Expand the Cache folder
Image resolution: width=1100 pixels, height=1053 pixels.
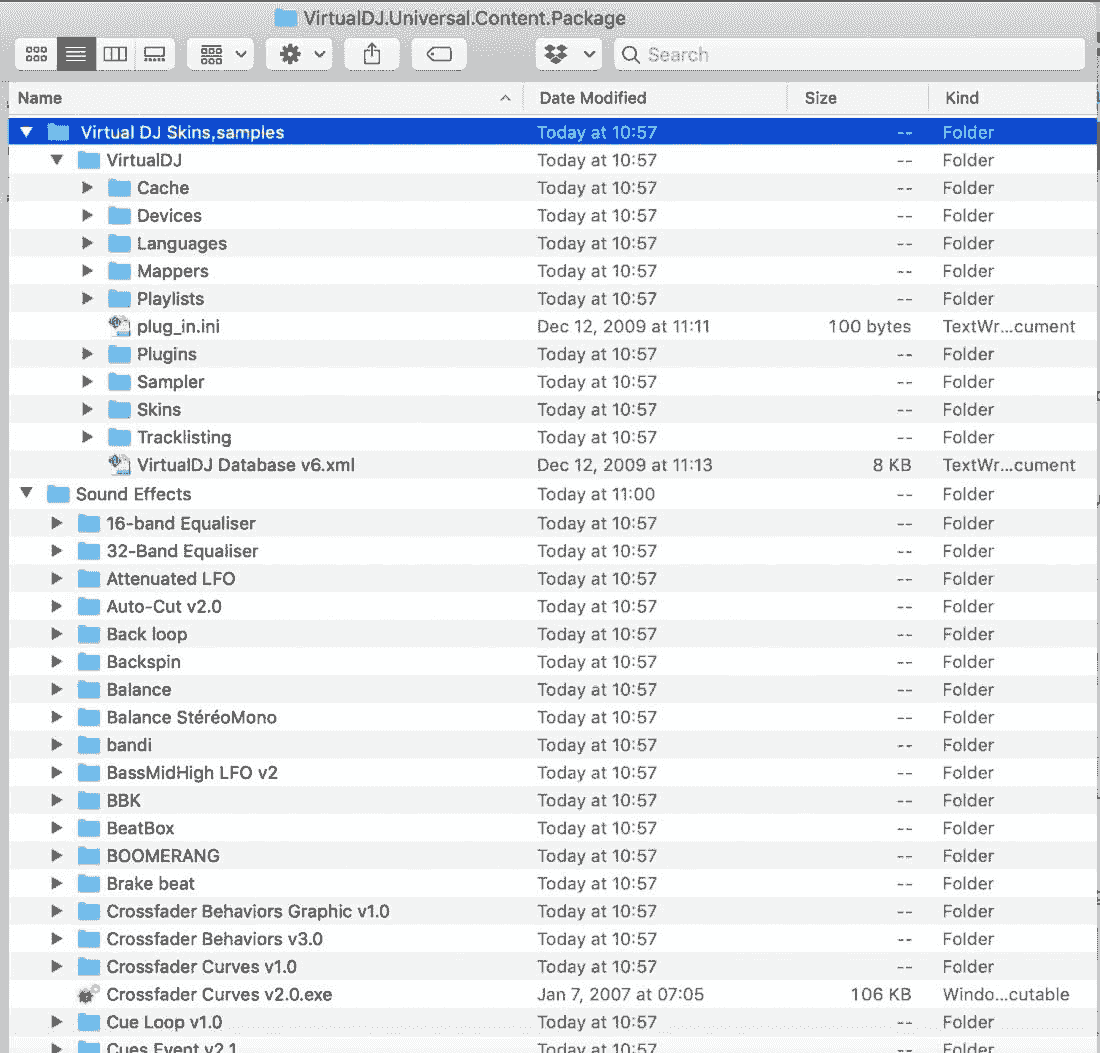tap(87, 187)
